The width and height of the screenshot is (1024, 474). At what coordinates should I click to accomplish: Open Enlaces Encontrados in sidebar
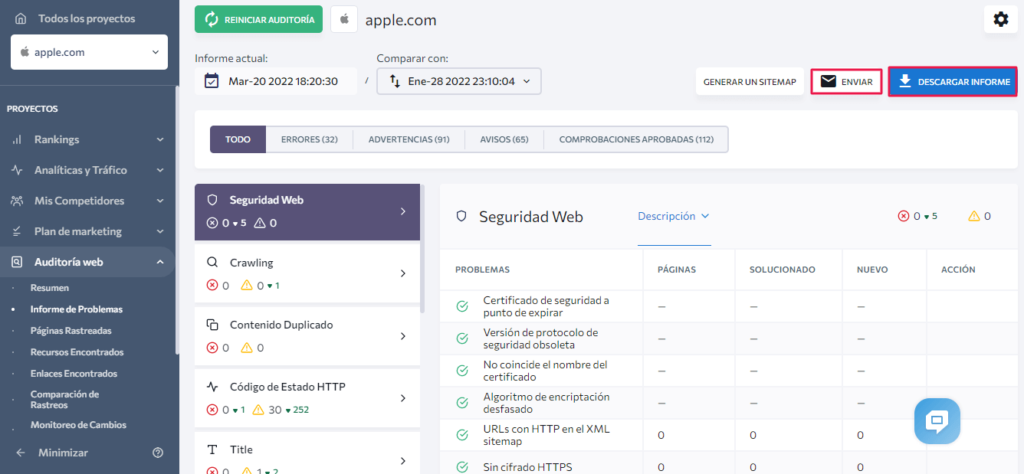74,373
